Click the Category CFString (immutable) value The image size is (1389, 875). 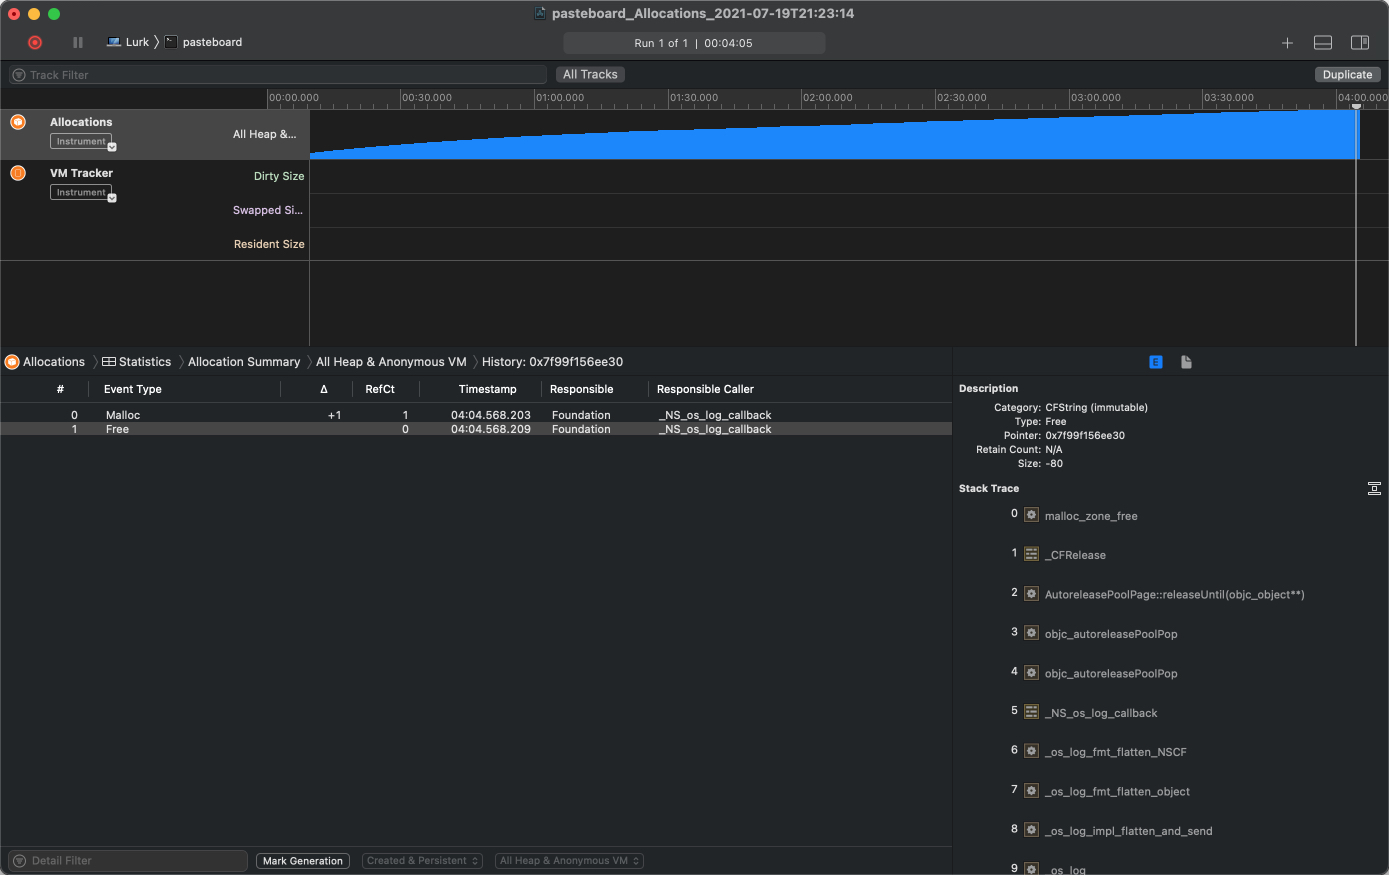1096,408
